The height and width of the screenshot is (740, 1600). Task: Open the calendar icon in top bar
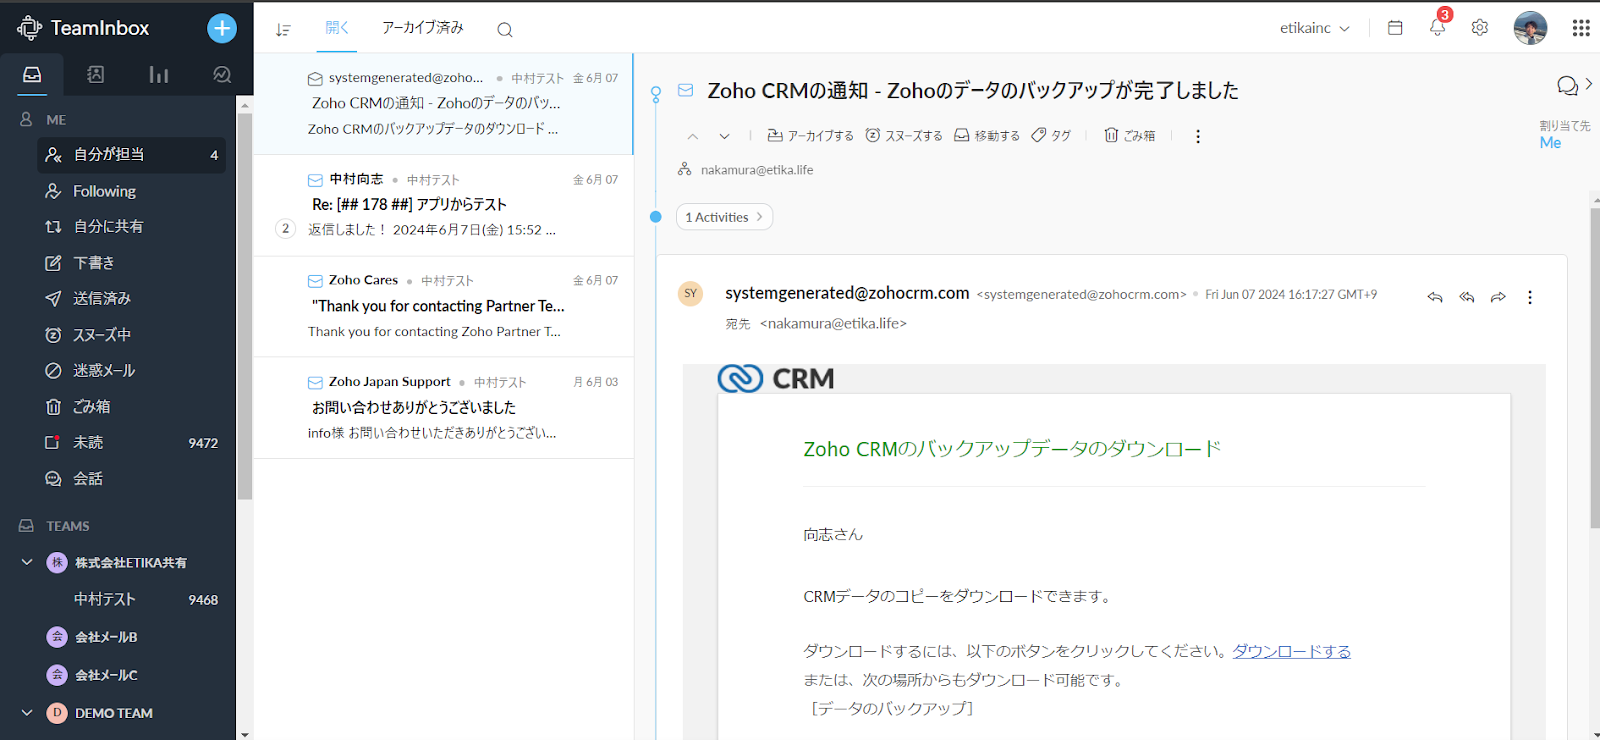point(1395,28)
